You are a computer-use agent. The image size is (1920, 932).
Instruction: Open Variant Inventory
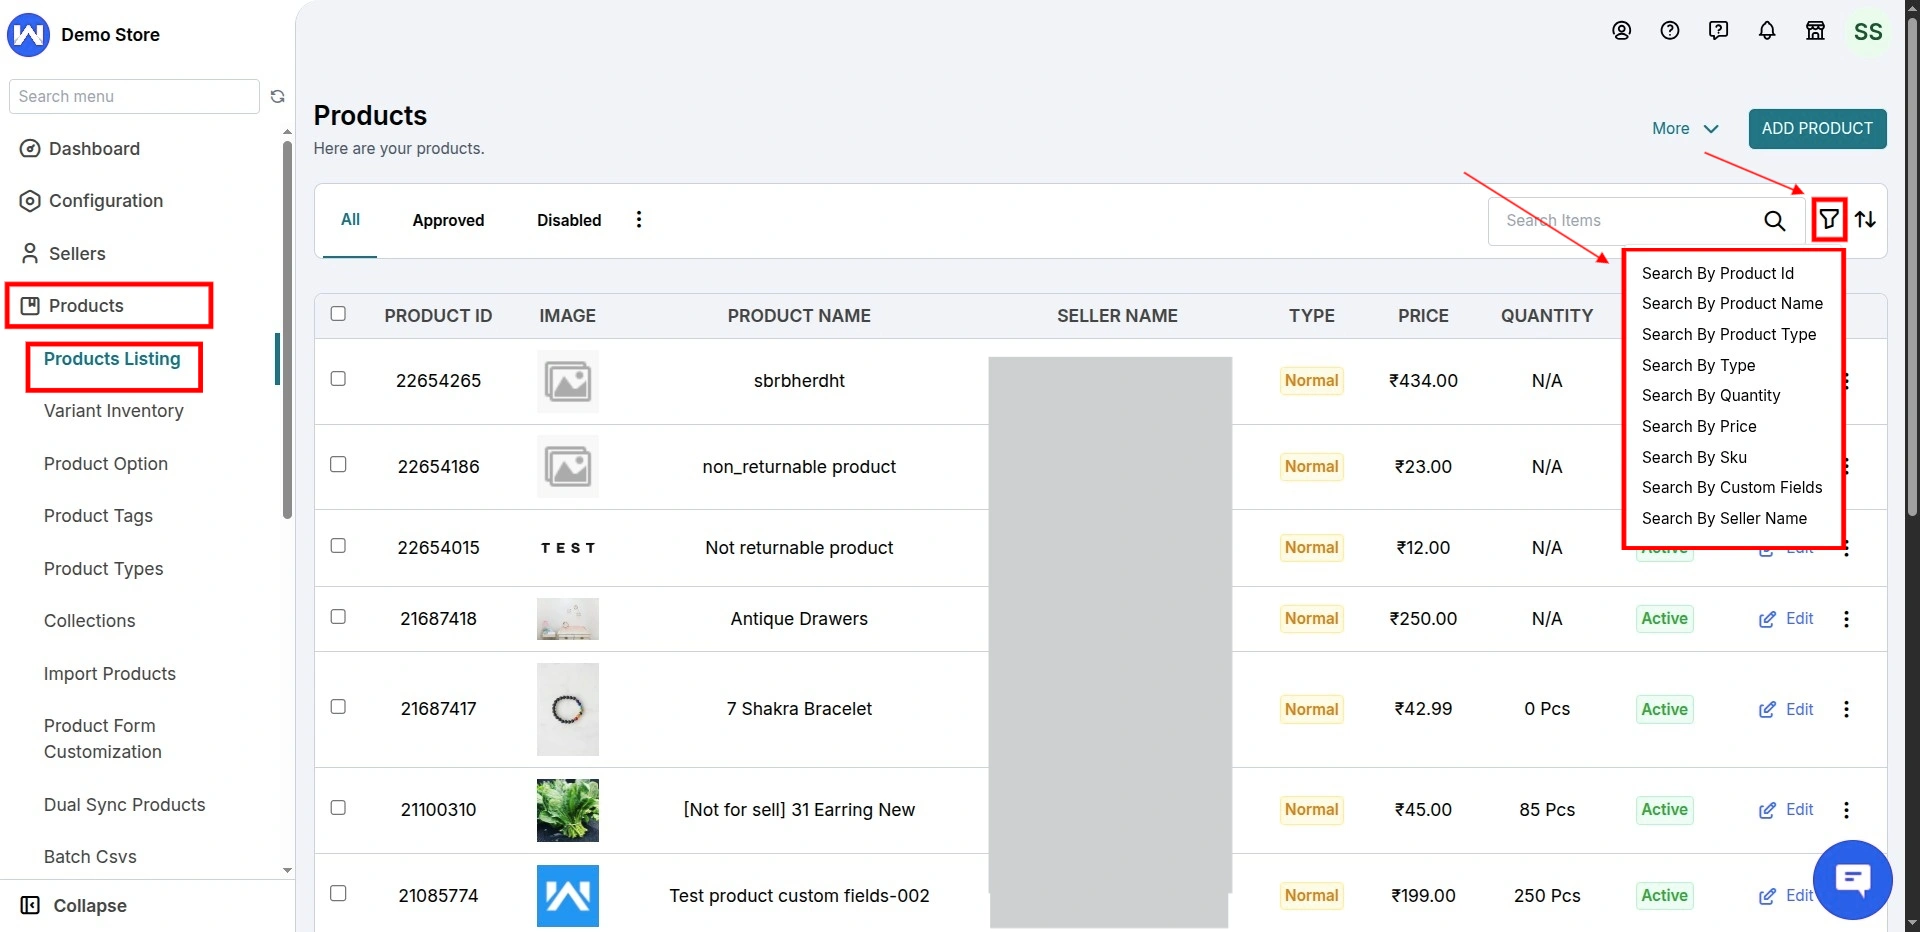point(114,411)
